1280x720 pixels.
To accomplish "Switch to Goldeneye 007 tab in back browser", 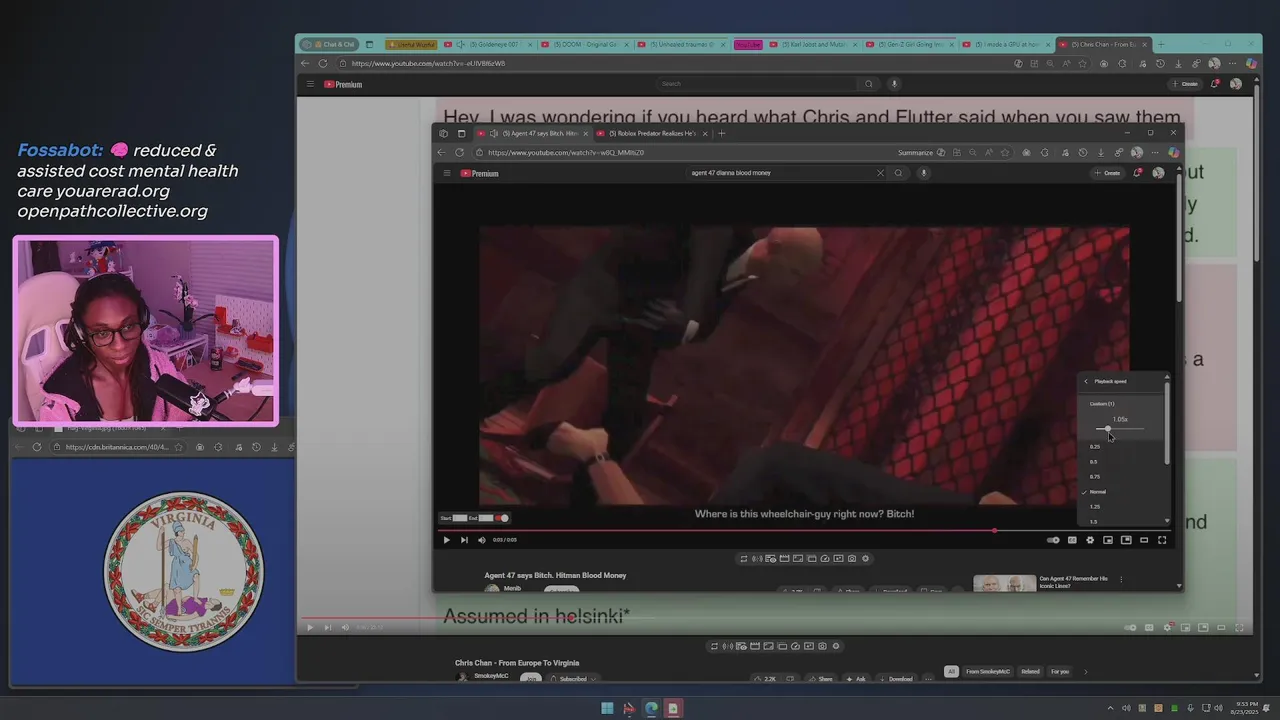I will 488,45.
